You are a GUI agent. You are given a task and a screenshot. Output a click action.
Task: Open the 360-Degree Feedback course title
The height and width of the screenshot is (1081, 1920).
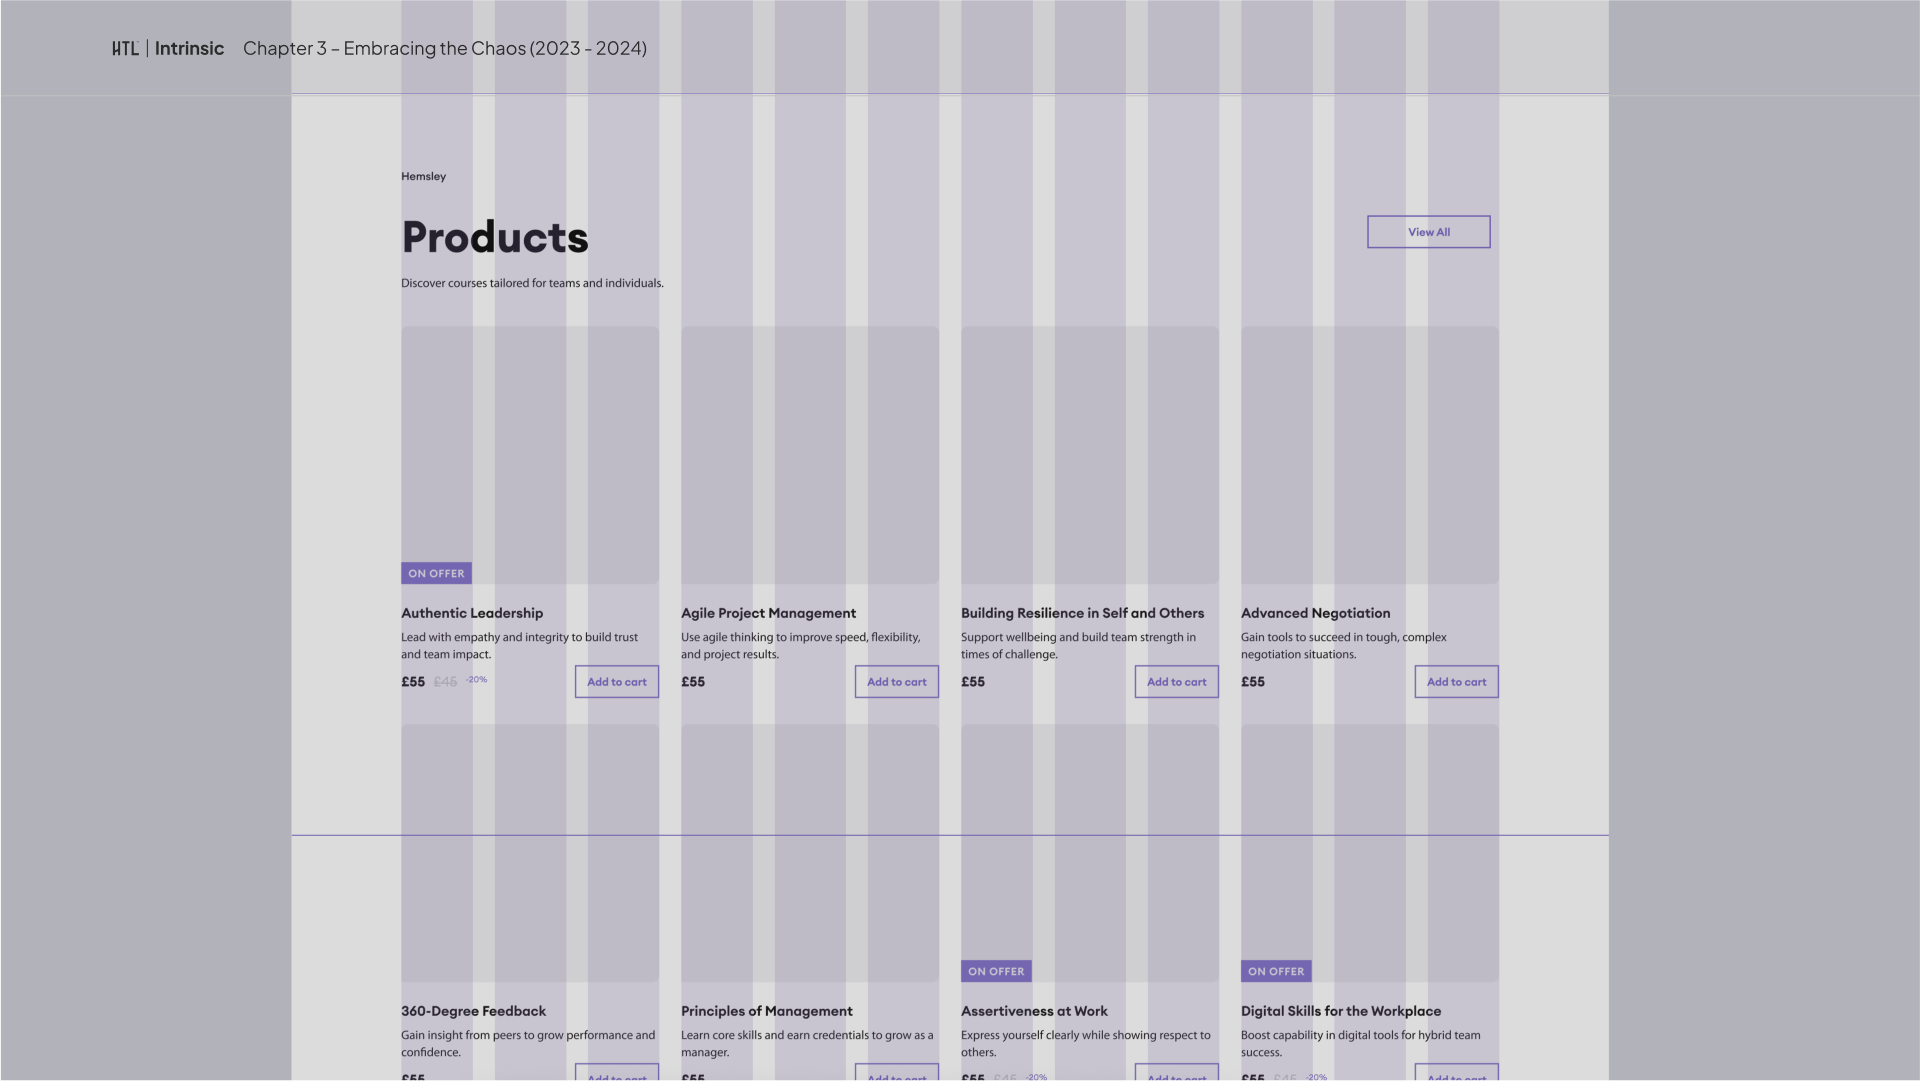click(x=473, y=1011)
